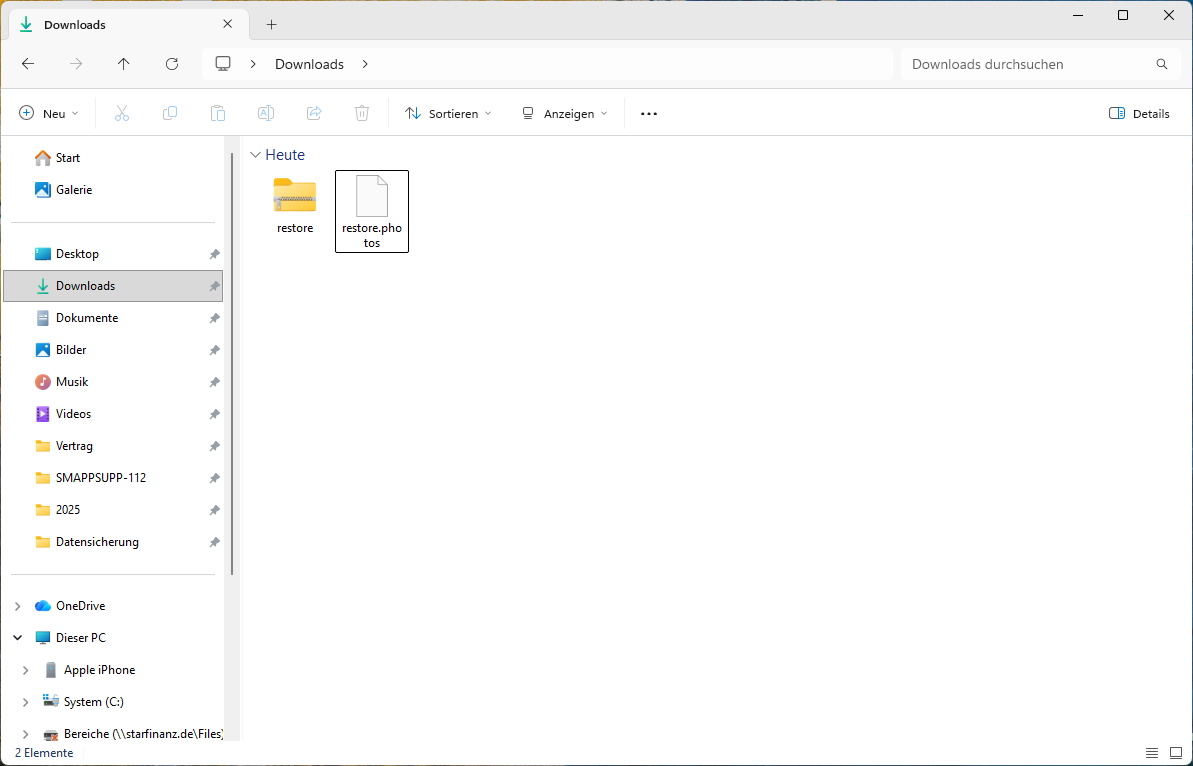1193x766 pixels.
Task: Unpin Vertrag using its pin icon
Action: coord(215,446)
